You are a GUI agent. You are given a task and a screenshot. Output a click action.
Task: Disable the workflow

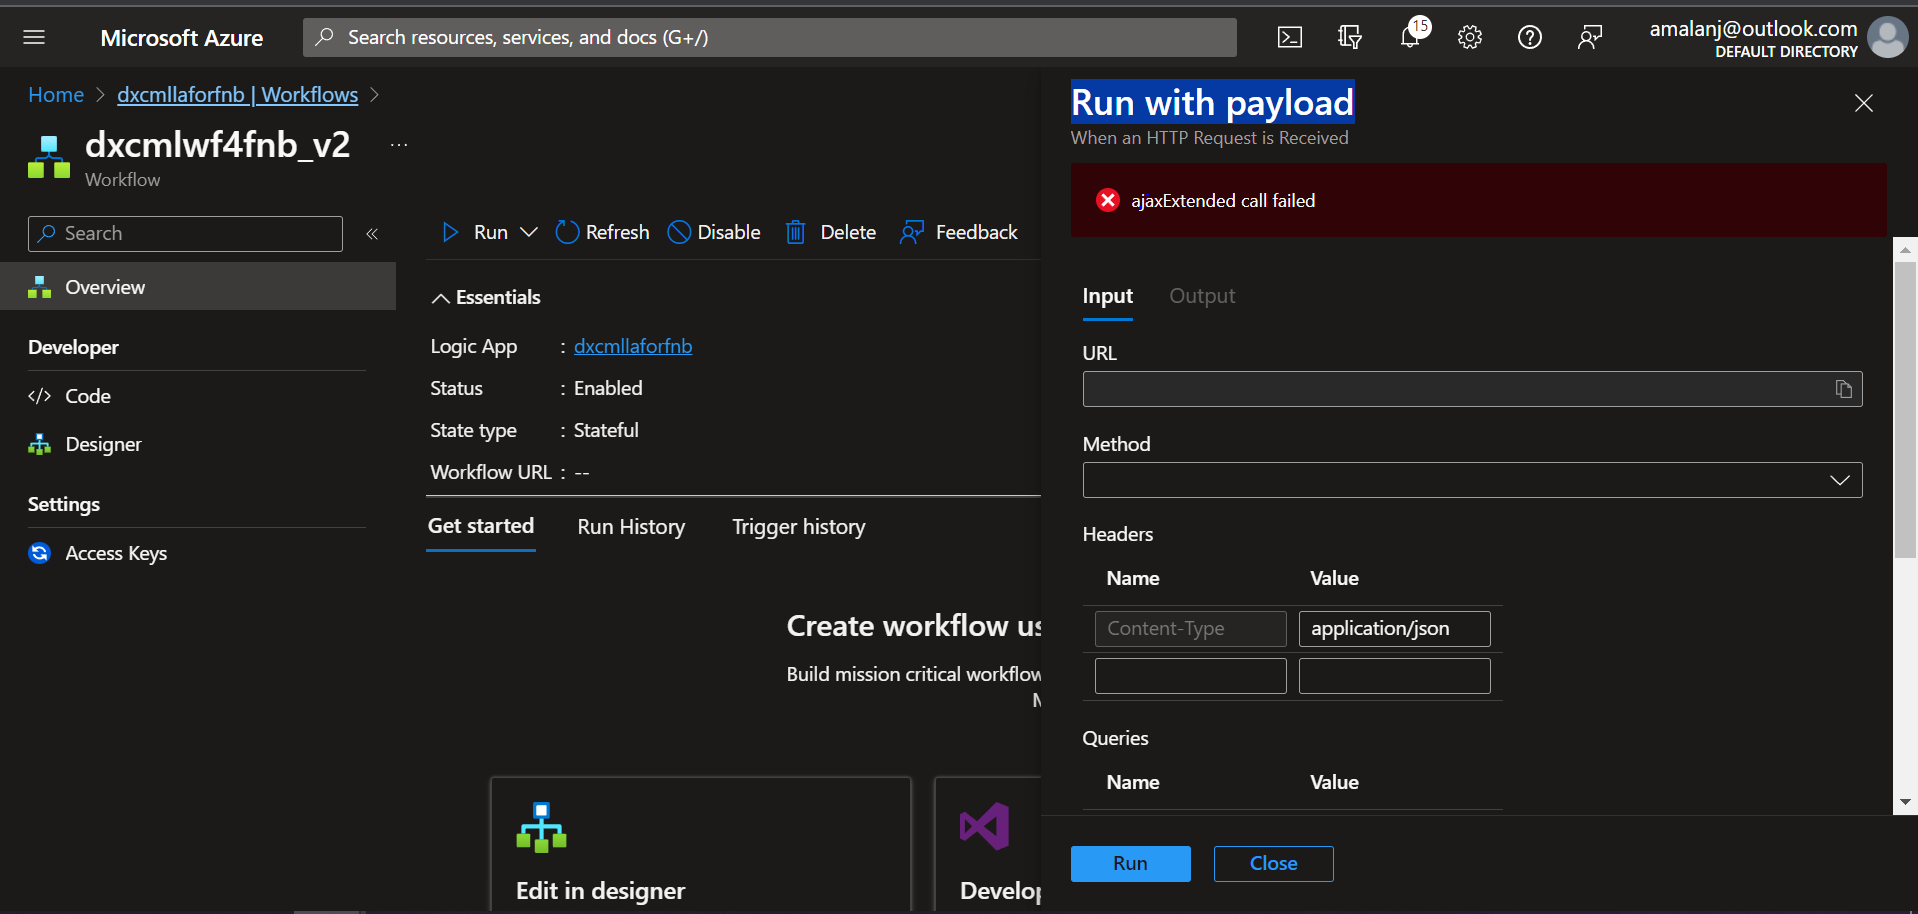714,232
